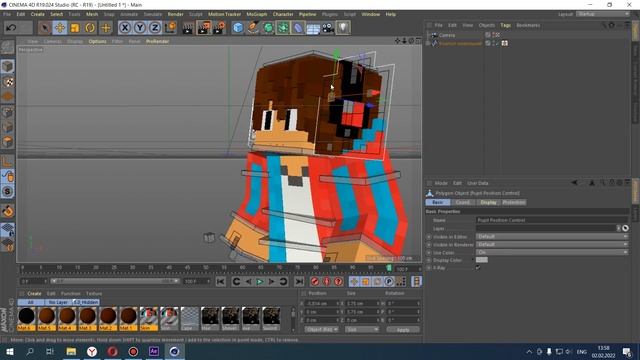Click the Coordinate System icon
Image resolution: width=640 pixels, height=360 pixels.
170,28
